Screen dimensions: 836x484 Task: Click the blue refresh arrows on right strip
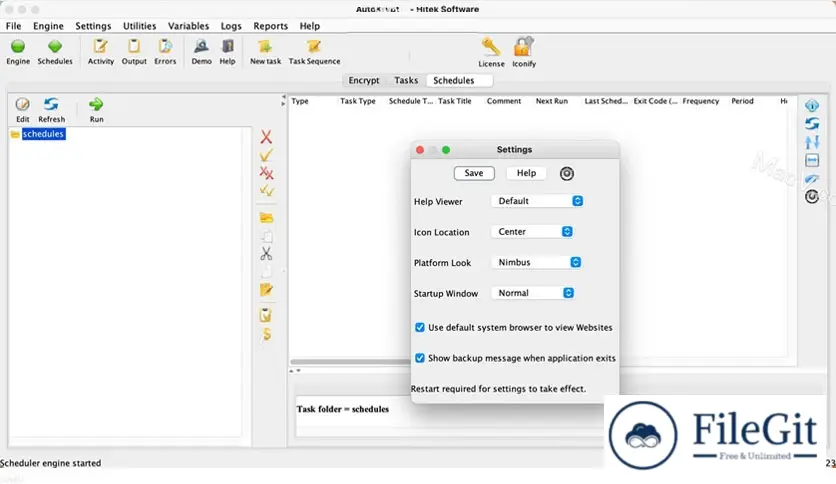[x=811, y=124]
